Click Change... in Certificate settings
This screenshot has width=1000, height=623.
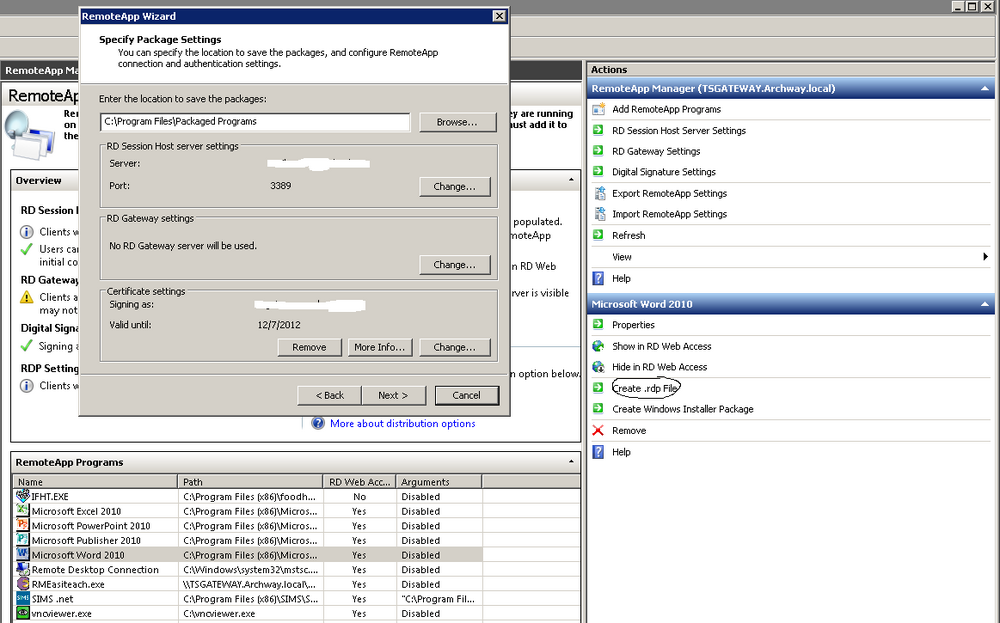pos(455,347)
